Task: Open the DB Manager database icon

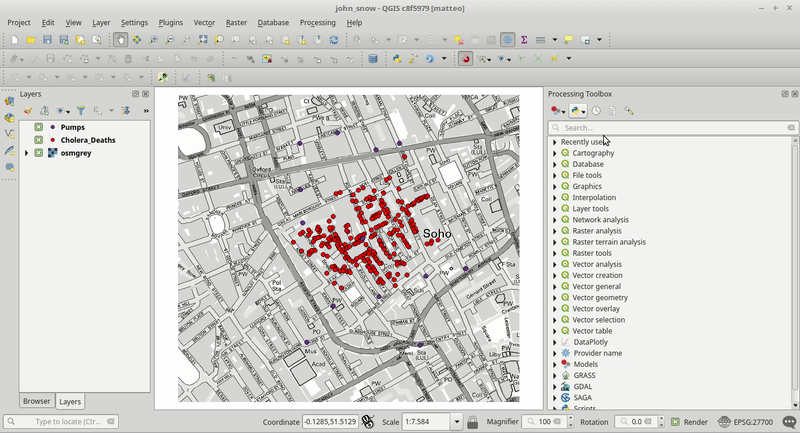Action: tap(373, 59)
